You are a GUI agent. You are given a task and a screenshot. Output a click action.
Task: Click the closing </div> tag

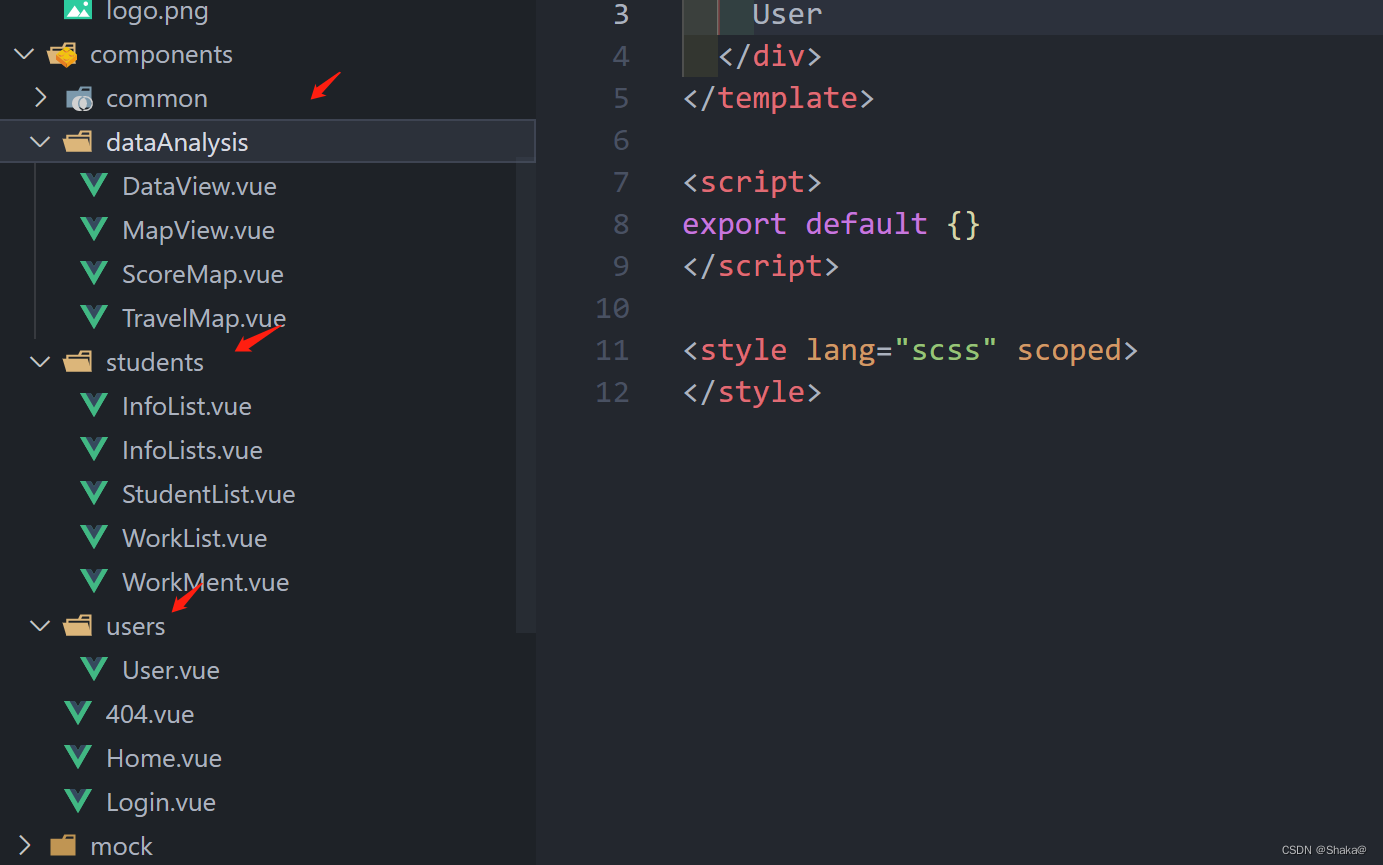pyautogui.click(x=770, y=56)
